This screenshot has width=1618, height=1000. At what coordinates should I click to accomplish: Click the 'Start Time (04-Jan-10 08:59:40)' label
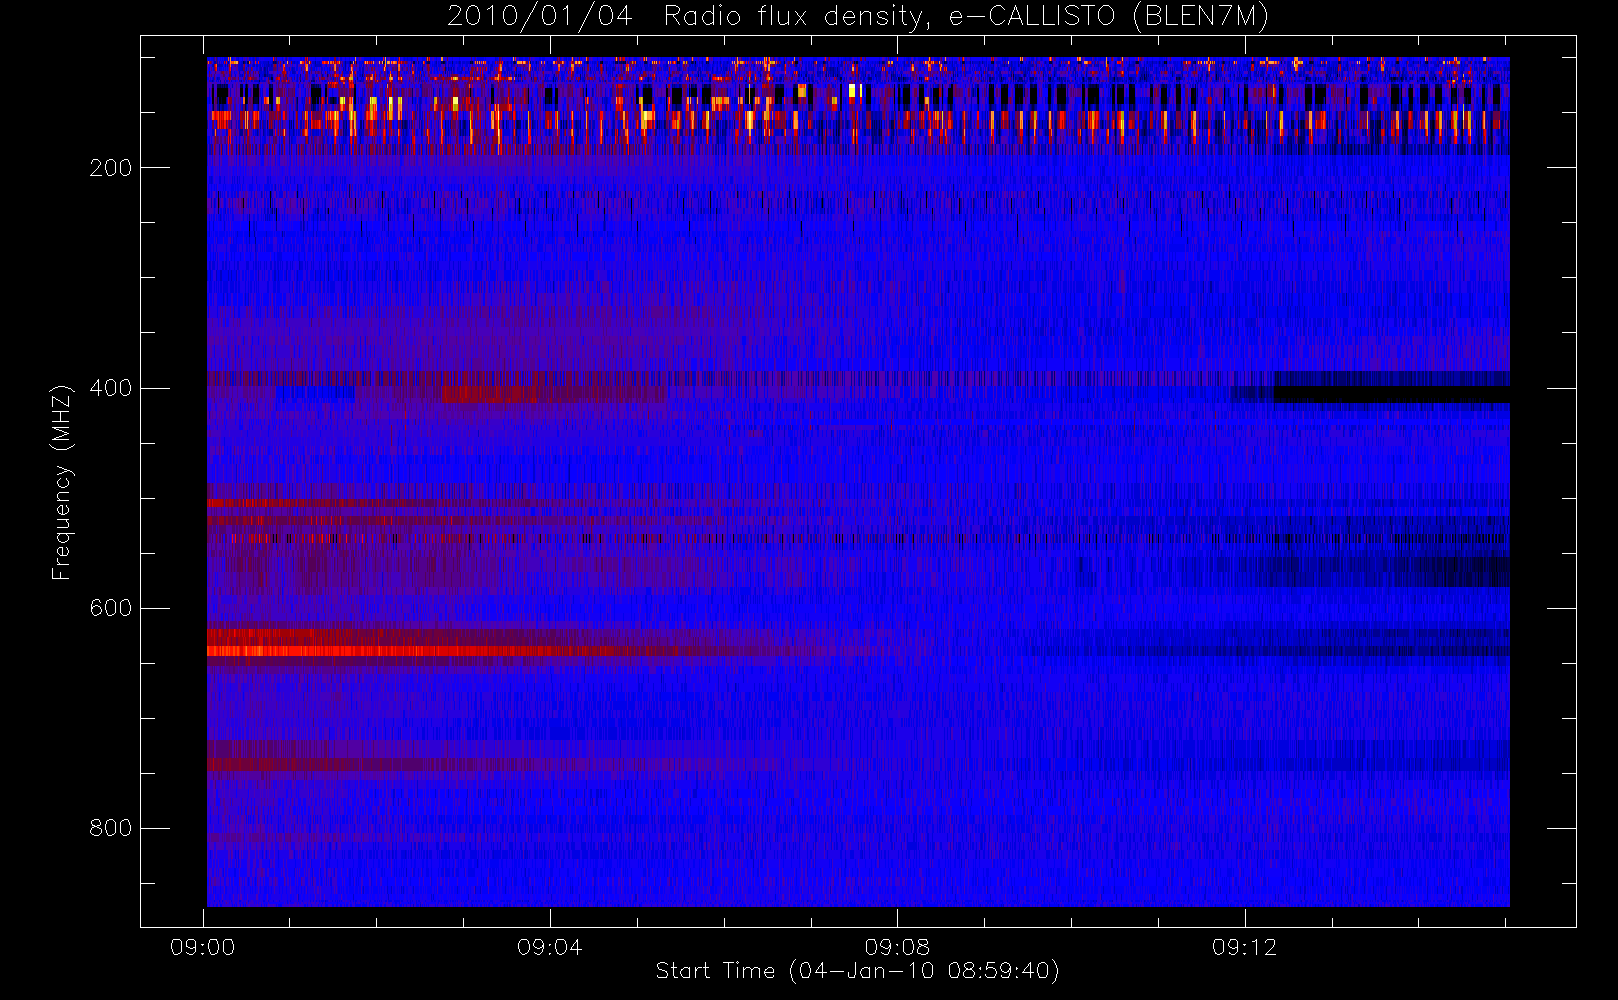(857, 970)
